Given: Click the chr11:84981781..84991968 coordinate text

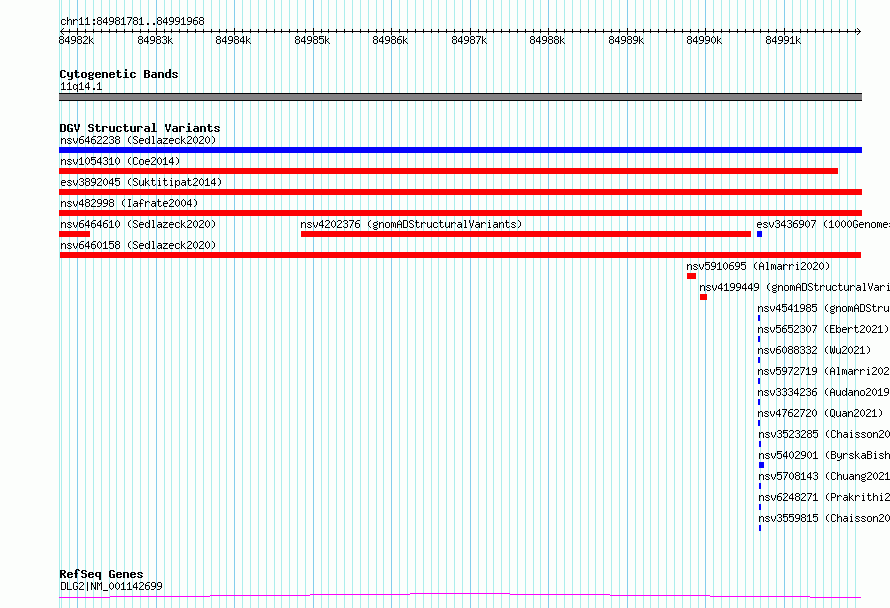Looking at the screenshot, I should coord(132,22).
